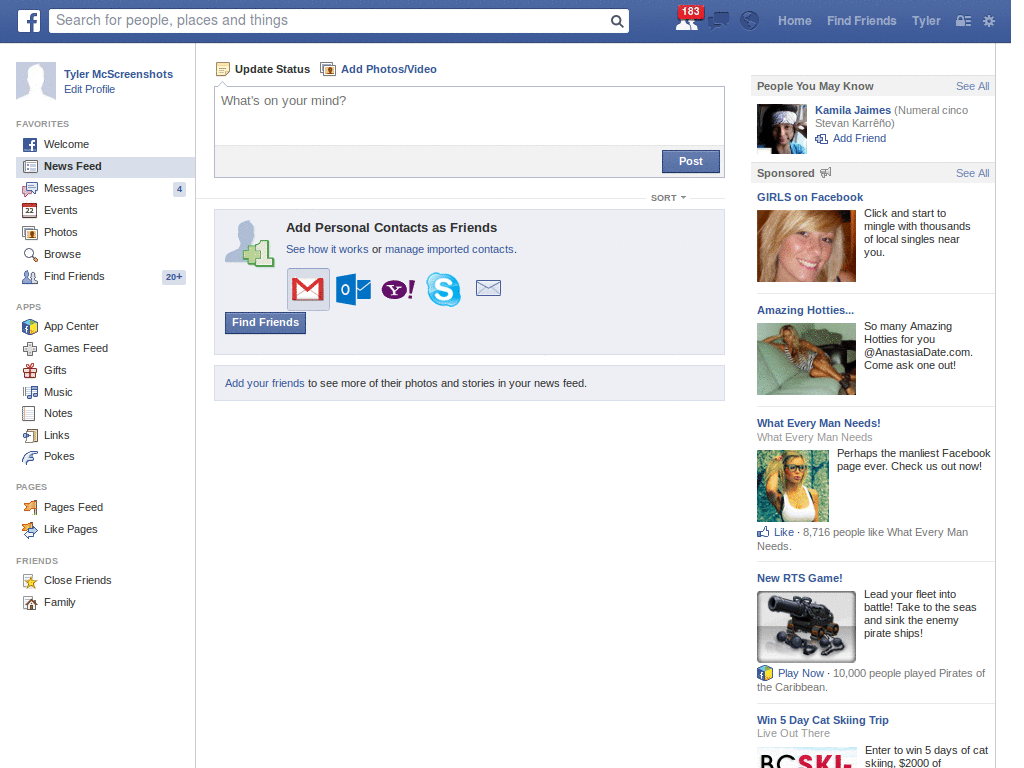The image size is (1024, 768).
Task: Click the Notes page icon
Action: click(x=29, y=413)
